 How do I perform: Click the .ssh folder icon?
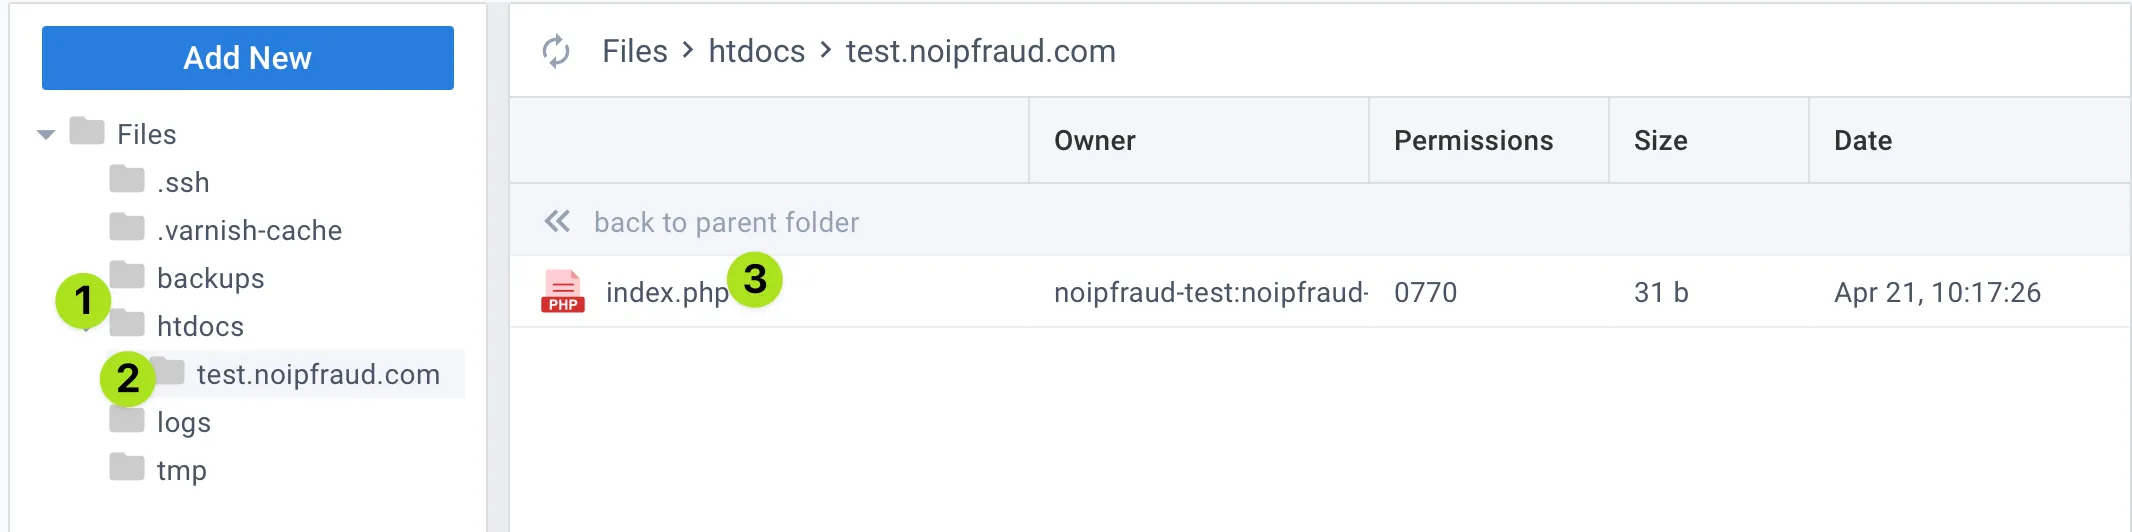click(x=127, y=180)
